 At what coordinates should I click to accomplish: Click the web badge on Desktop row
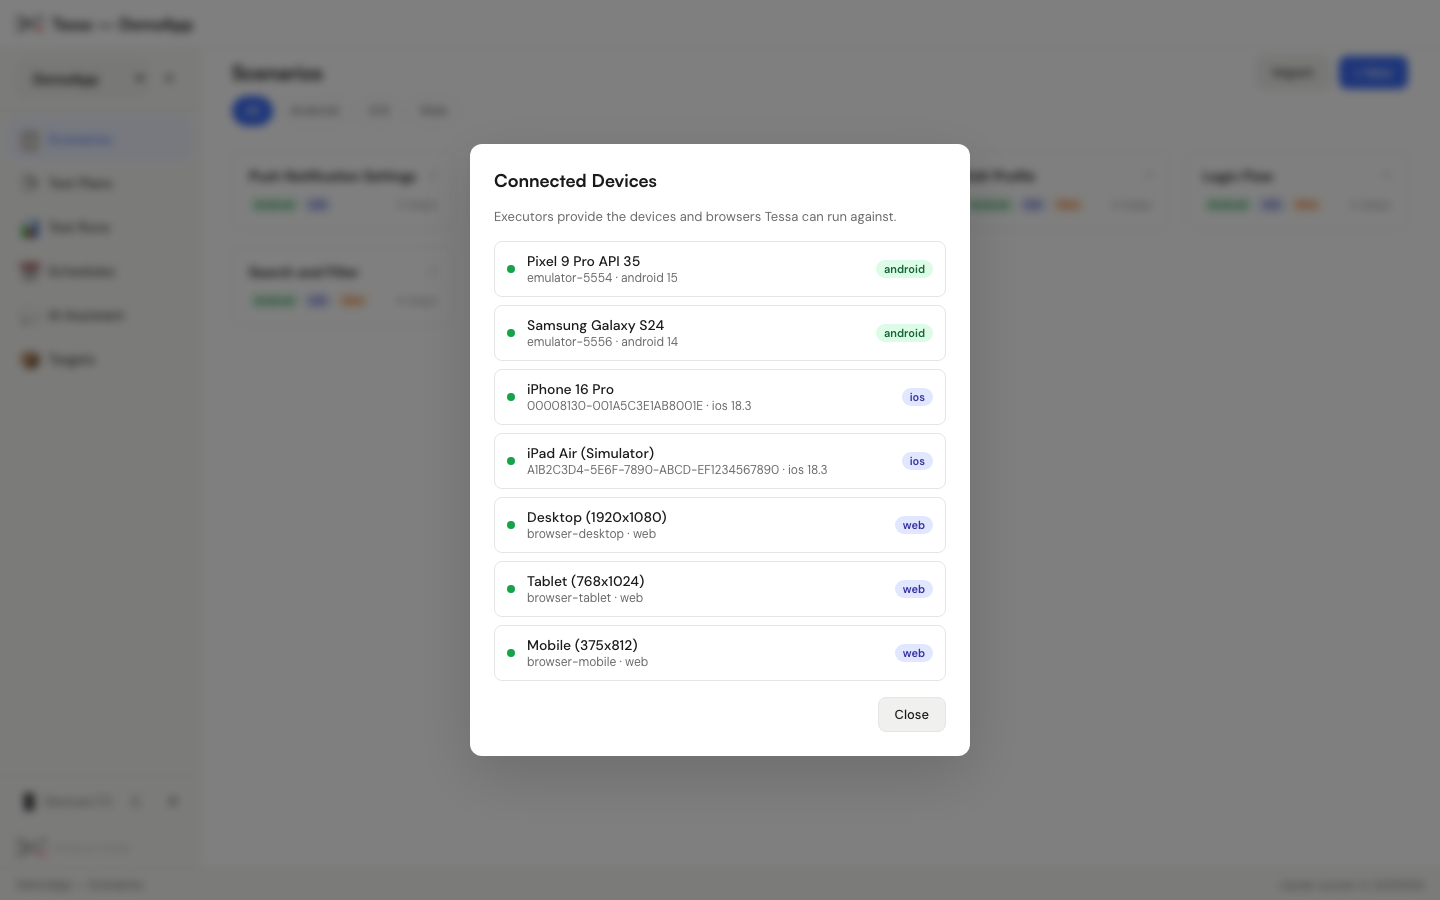[x=914, y=525]
